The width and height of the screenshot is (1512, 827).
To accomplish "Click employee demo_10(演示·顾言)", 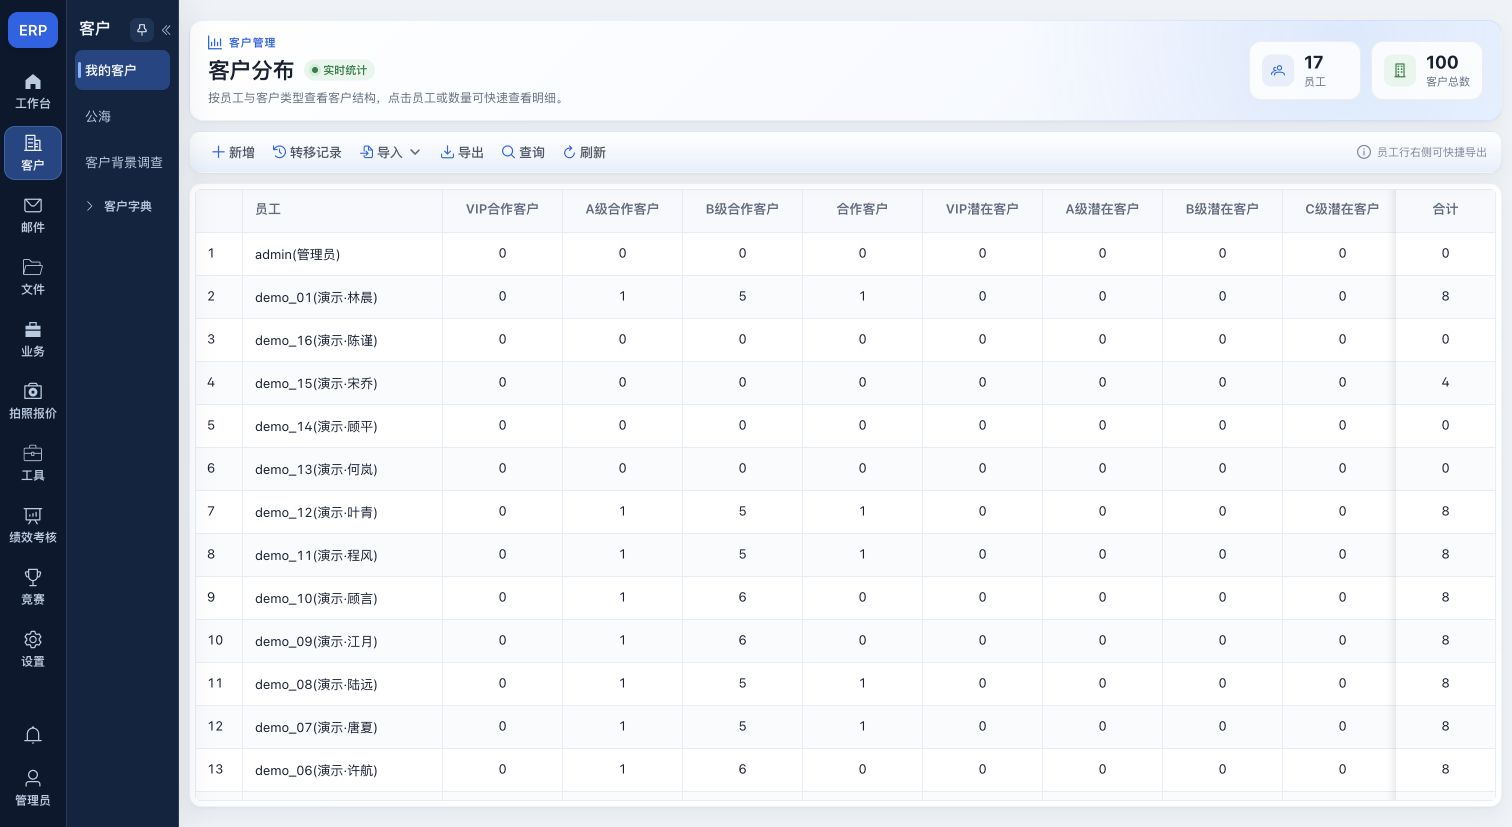I will click(316, 598).
